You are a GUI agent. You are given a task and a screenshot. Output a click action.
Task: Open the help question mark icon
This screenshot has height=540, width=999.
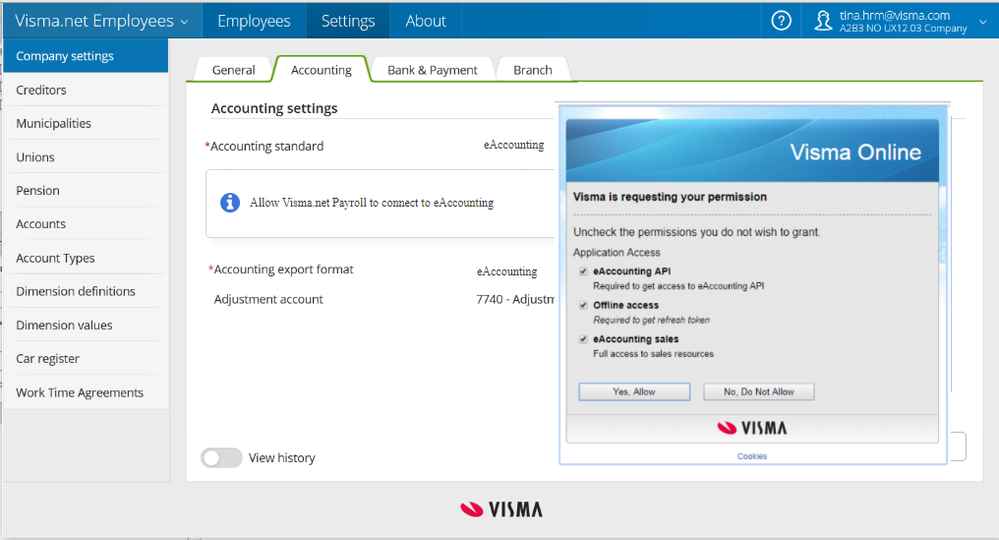(781, 21)
